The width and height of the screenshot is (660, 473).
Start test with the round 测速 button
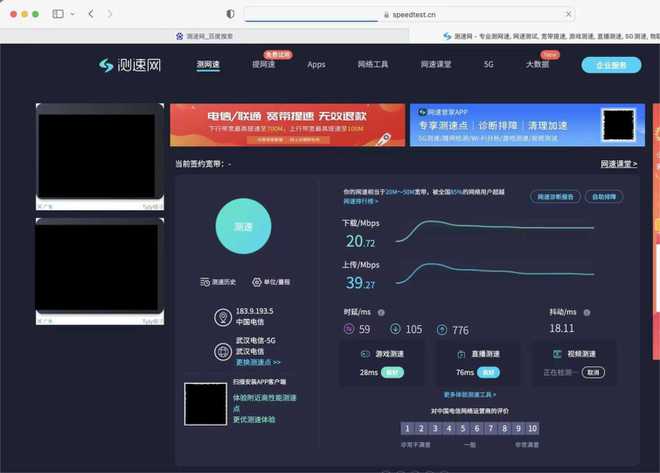coord(243,227)
